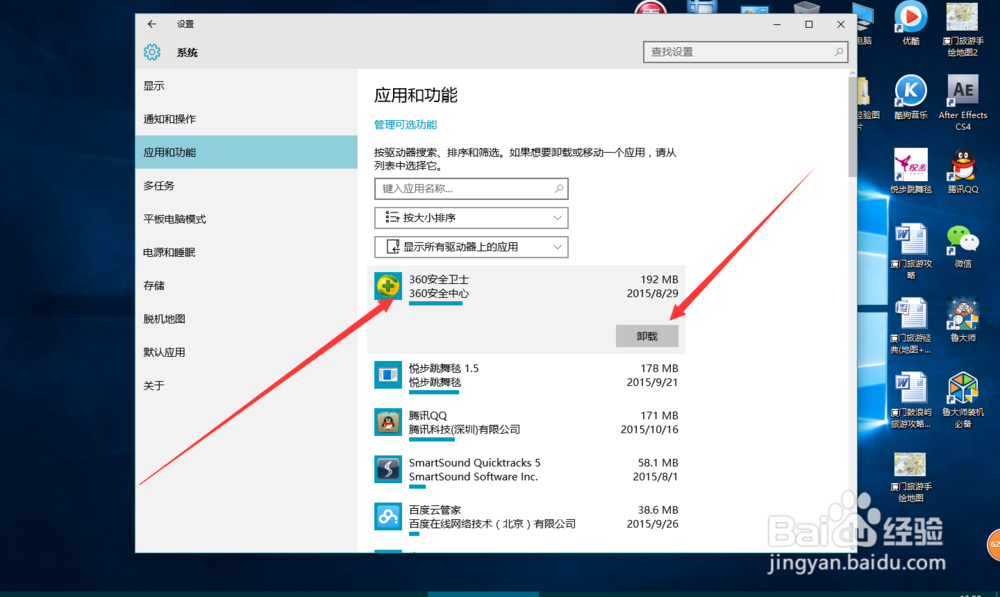Click the 键入应用名称 search box

tap(471, 188)
